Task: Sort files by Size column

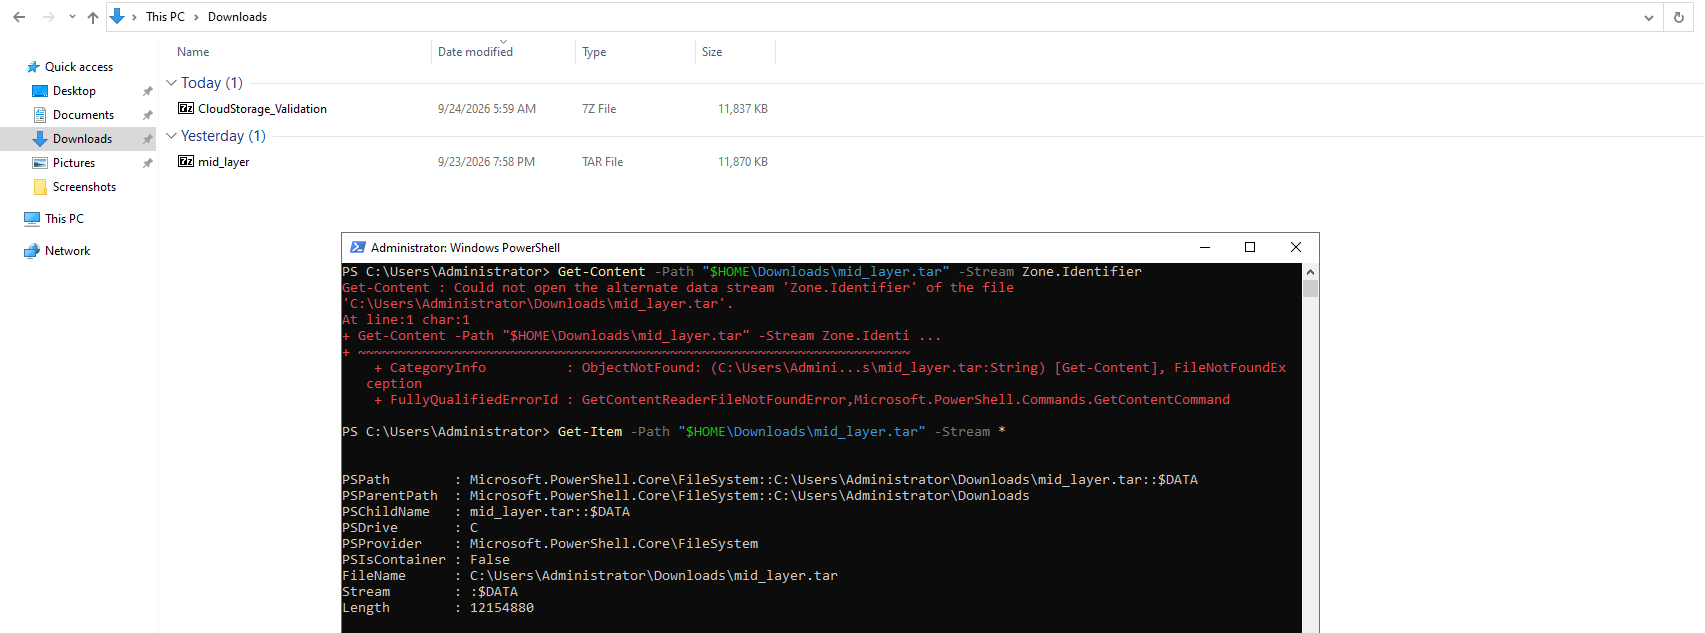Action: point(712,52)
